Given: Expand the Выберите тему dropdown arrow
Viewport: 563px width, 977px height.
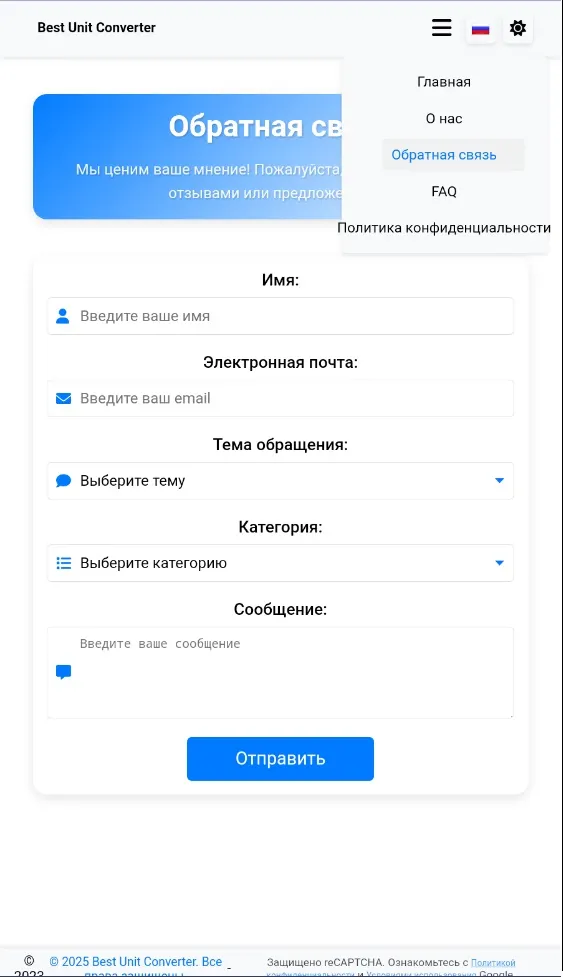Looking at the screenshot, I should 499,480.
